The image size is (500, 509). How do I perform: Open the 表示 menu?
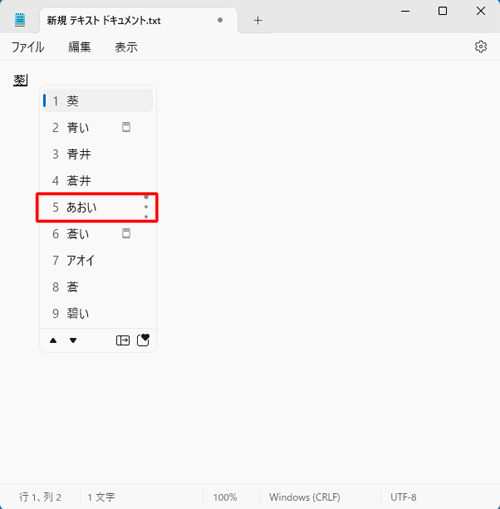click(126, 47)
